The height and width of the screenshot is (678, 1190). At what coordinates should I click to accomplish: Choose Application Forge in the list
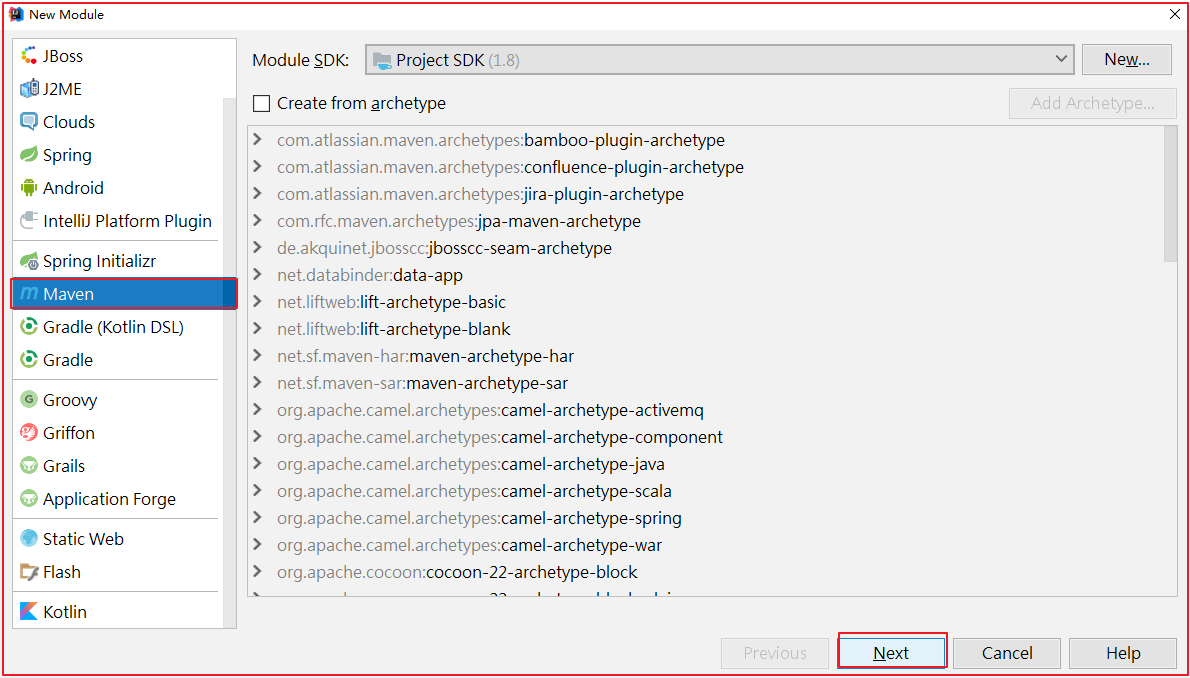point(109,499)
